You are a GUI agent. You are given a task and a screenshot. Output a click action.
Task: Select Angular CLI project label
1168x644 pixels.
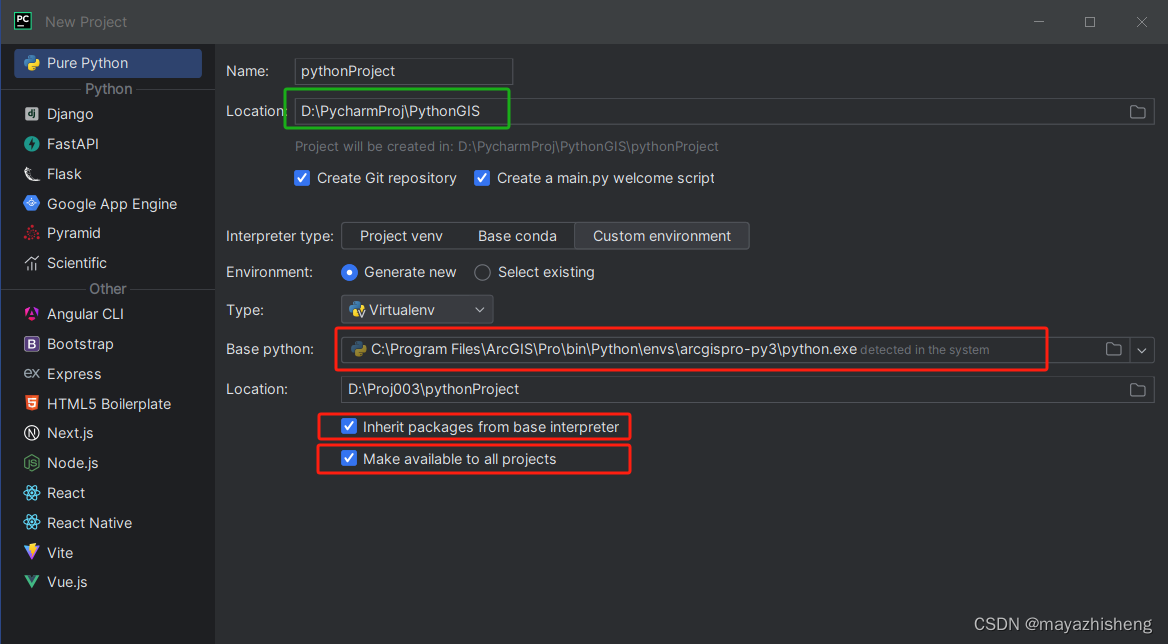click(x=85, y=314)
